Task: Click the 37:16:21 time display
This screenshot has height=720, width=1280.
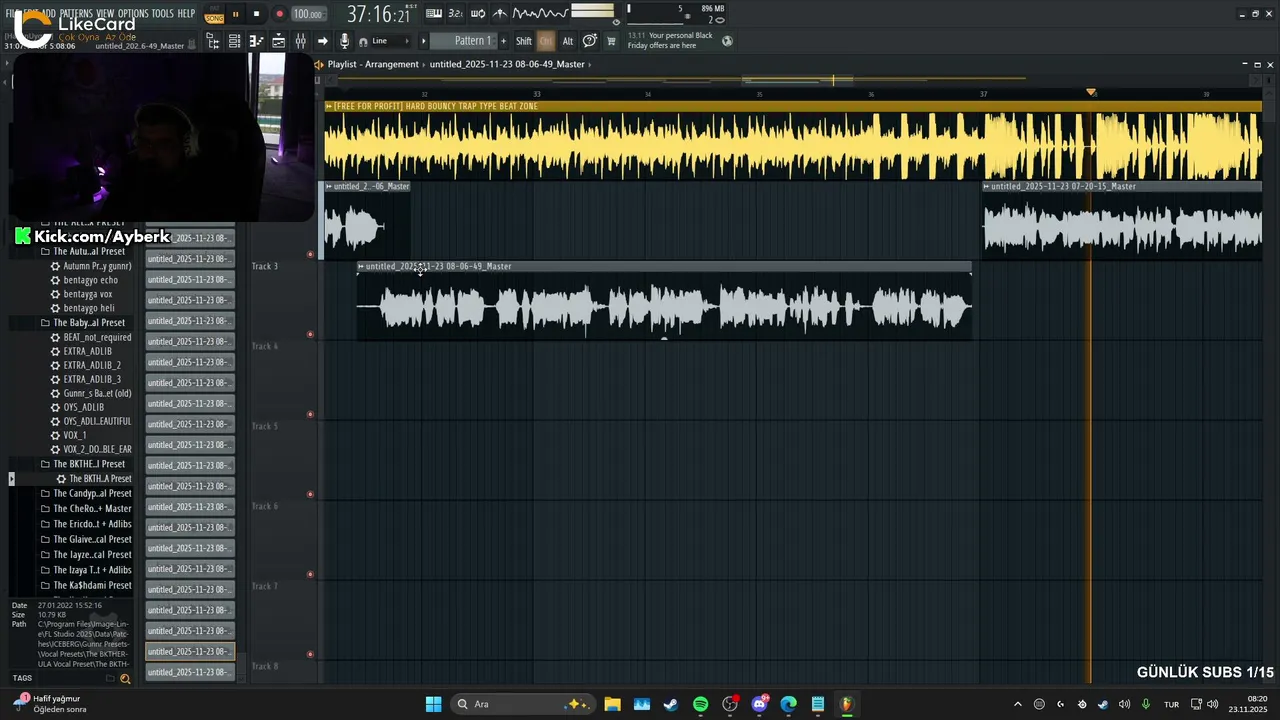Action: tap(379, 15)
